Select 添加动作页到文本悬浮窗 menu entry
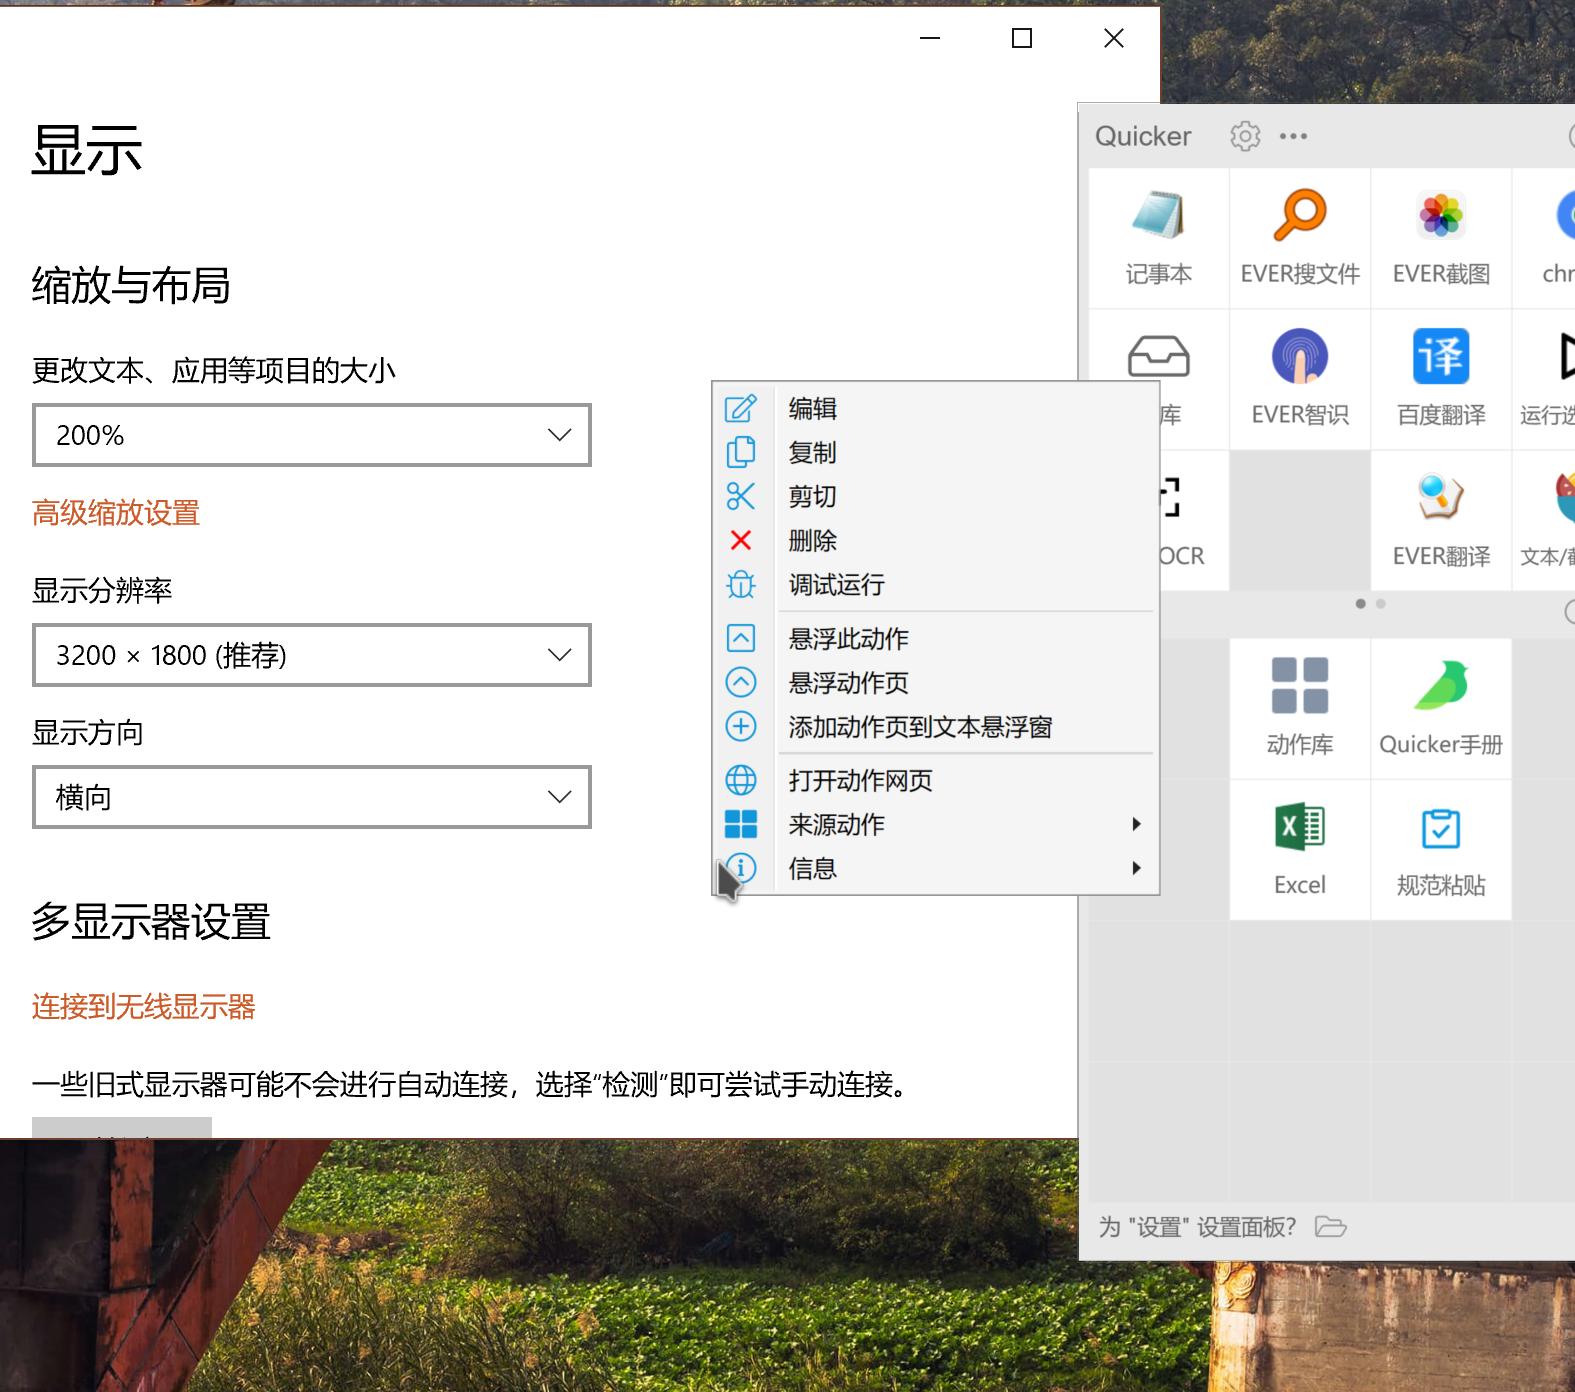Image resolution: width=1575 pixels, height=1392 pixels. (x=937, y=726)
